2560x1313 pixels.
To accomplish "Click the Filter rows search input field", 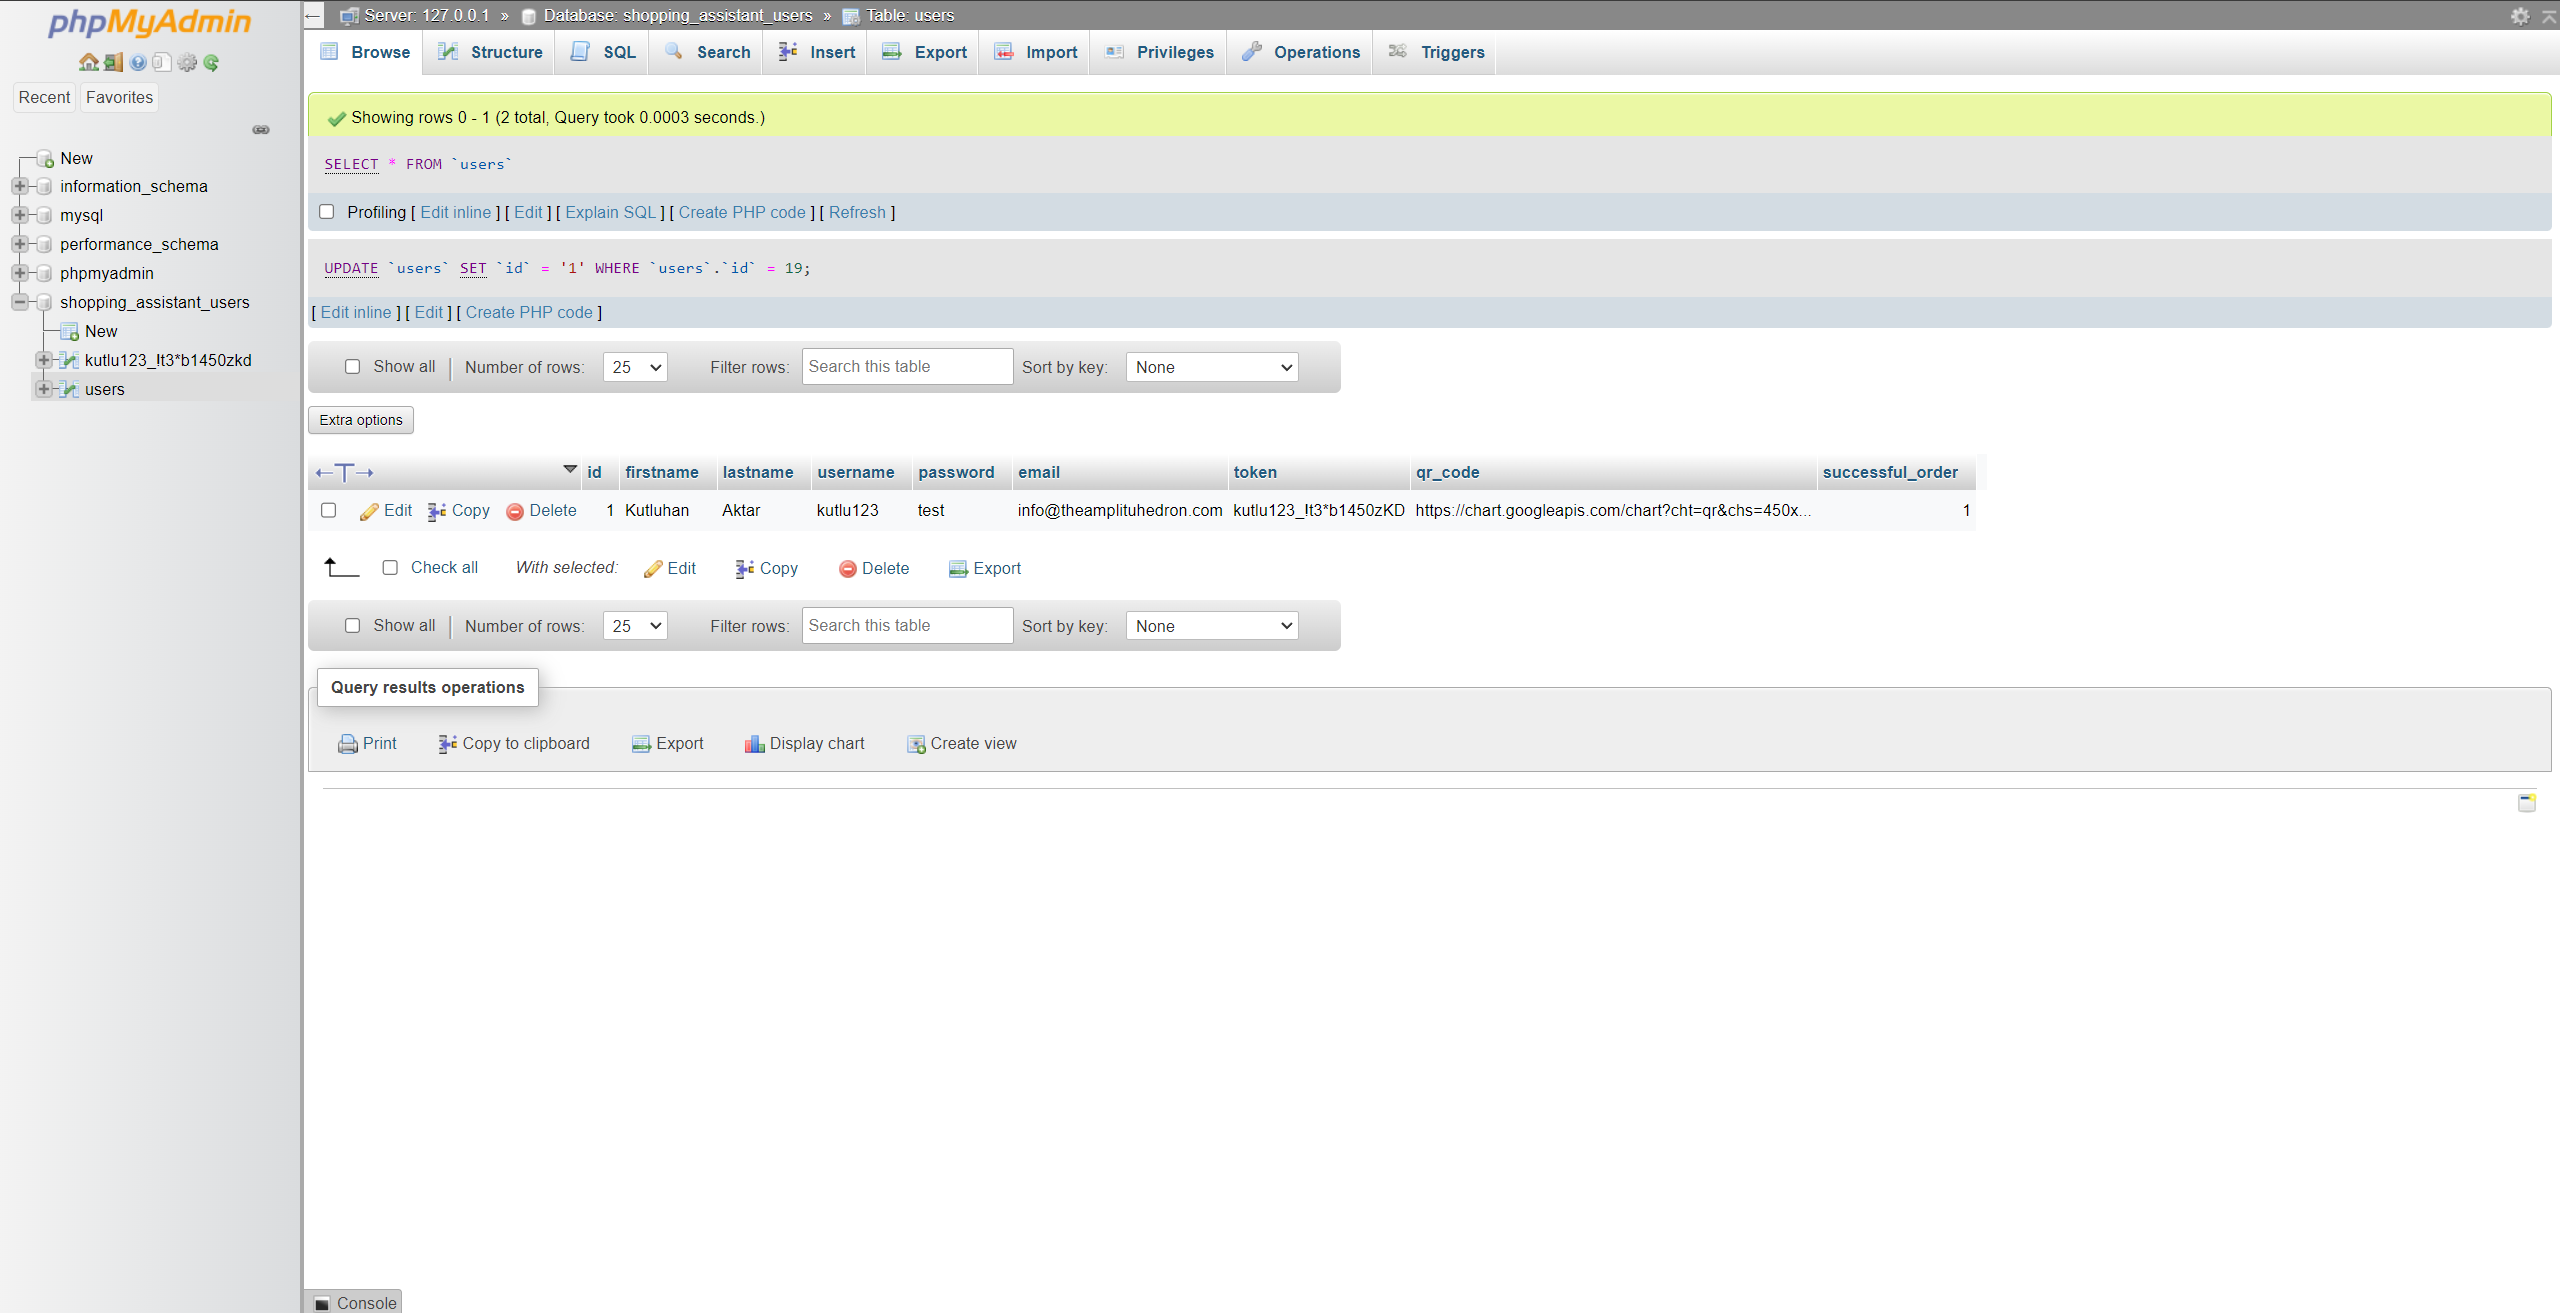I will [x=904, y=367].
